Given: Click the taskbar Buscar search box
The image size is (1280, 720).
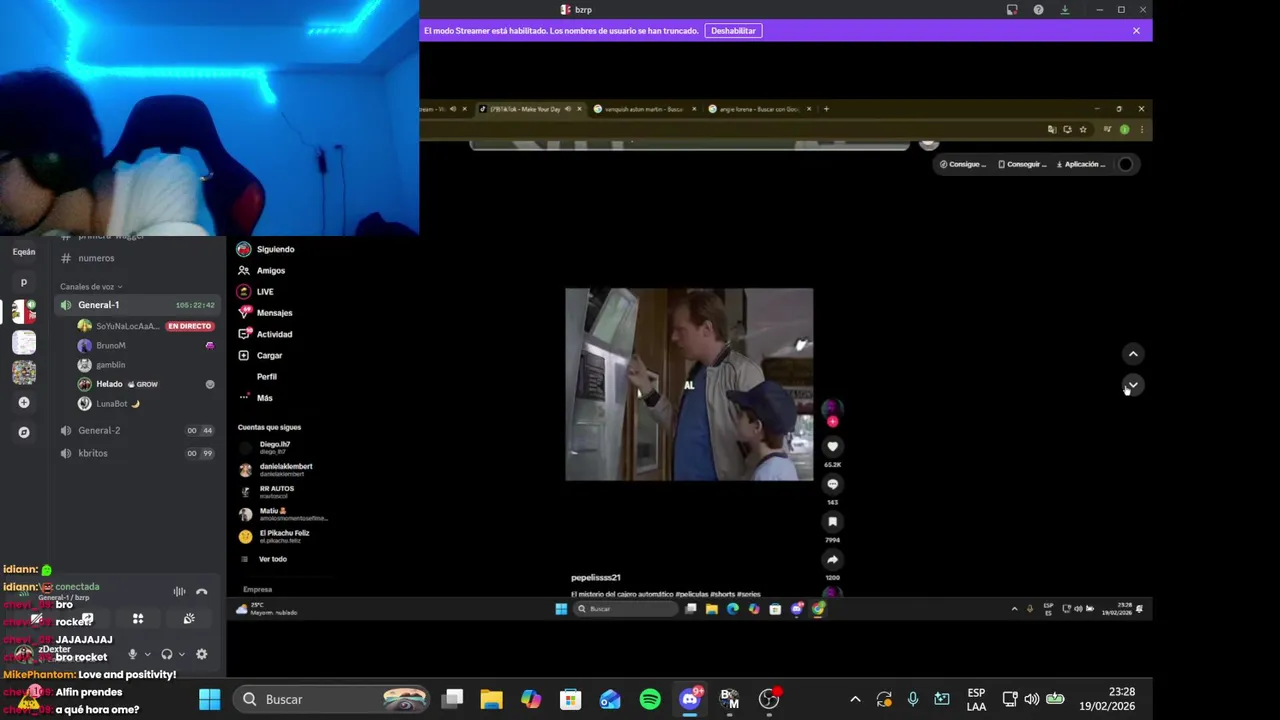Looking at the screenshot, I should pyautogui.click(x=332, y=700).
